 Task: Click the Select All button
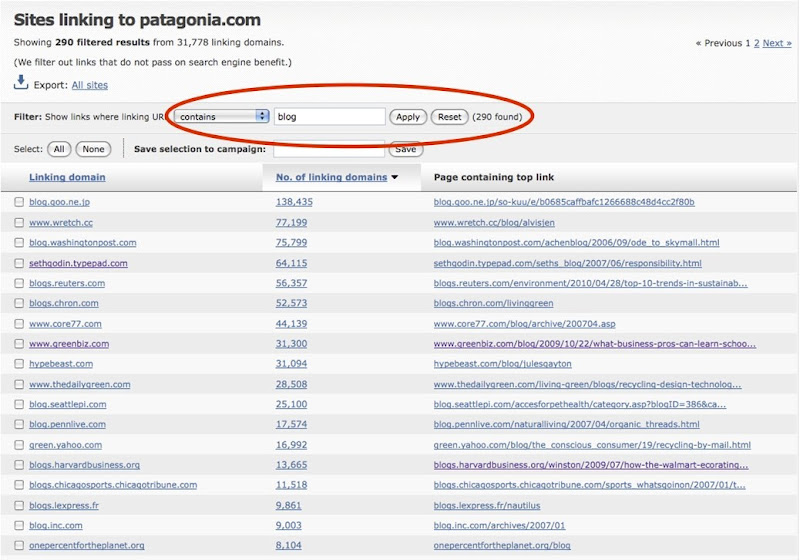point(59,149)
